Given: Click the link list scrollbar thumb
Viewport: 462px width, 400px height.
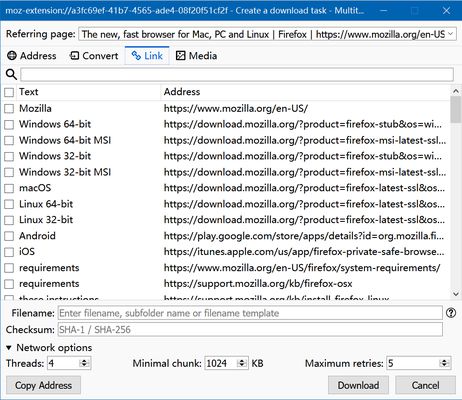Looking at the screenshot, I should (x=456, y=110).
